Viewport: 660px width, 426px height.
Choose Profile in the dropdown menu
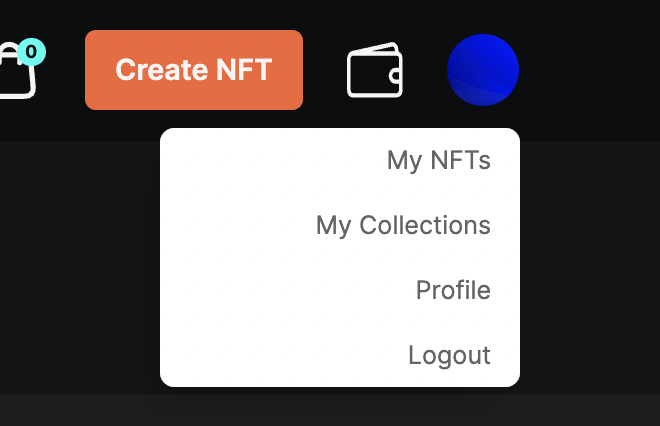453,290
